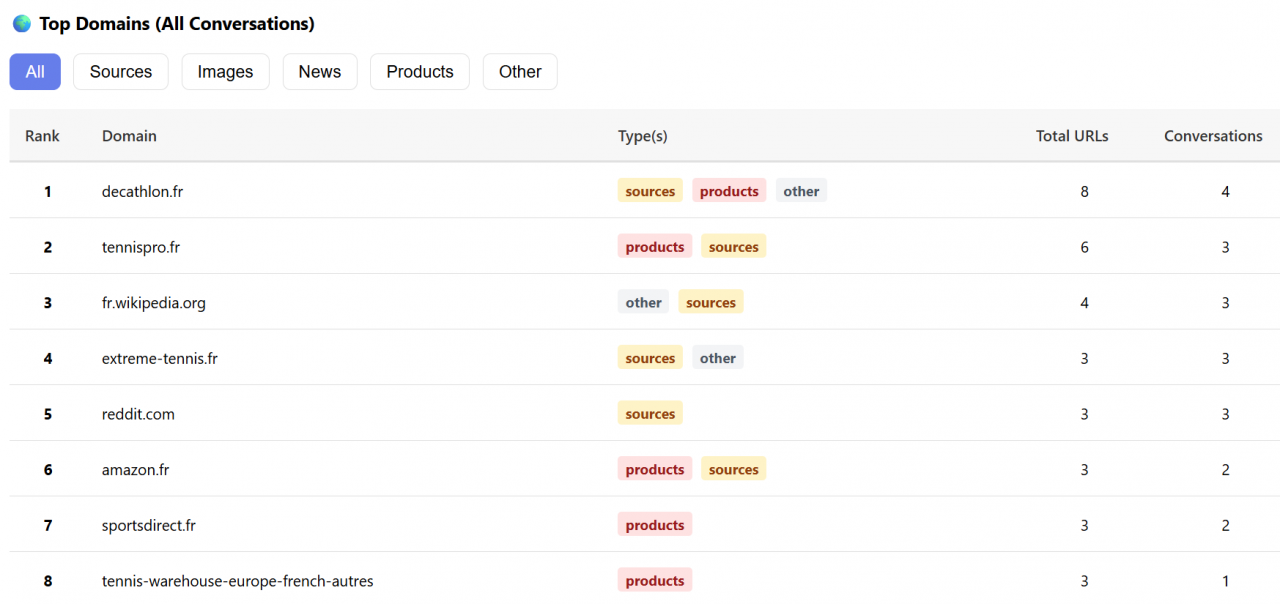Click the Domain column header

(129, 136)
